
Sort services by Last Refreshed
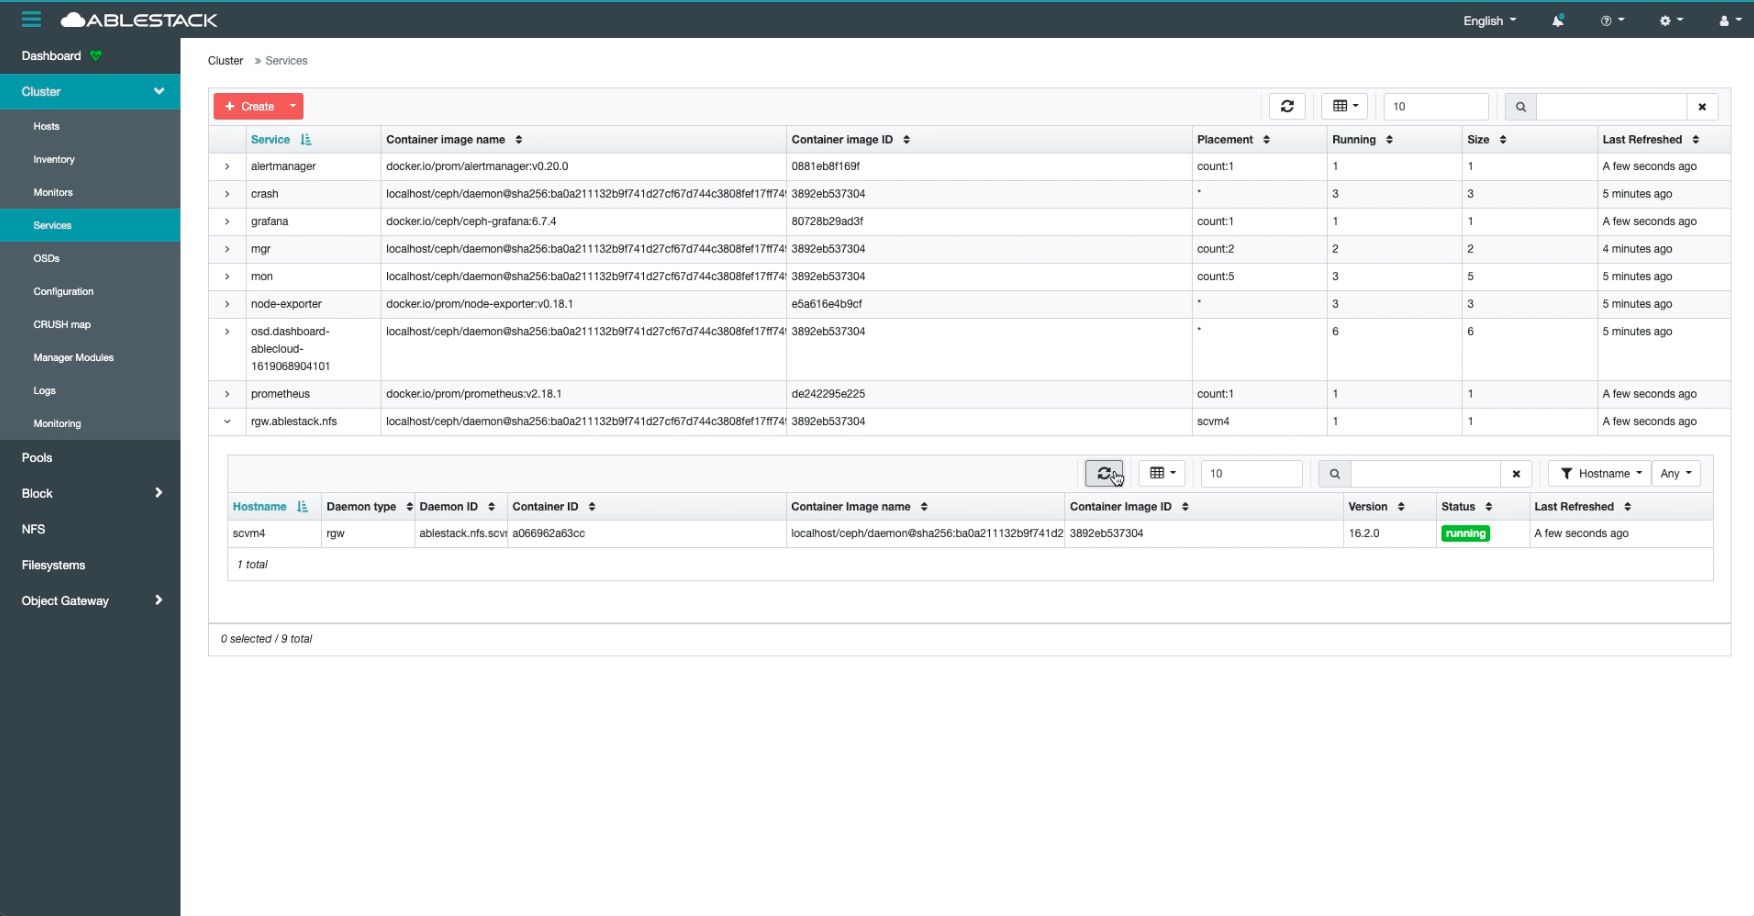pos(1695,140)
